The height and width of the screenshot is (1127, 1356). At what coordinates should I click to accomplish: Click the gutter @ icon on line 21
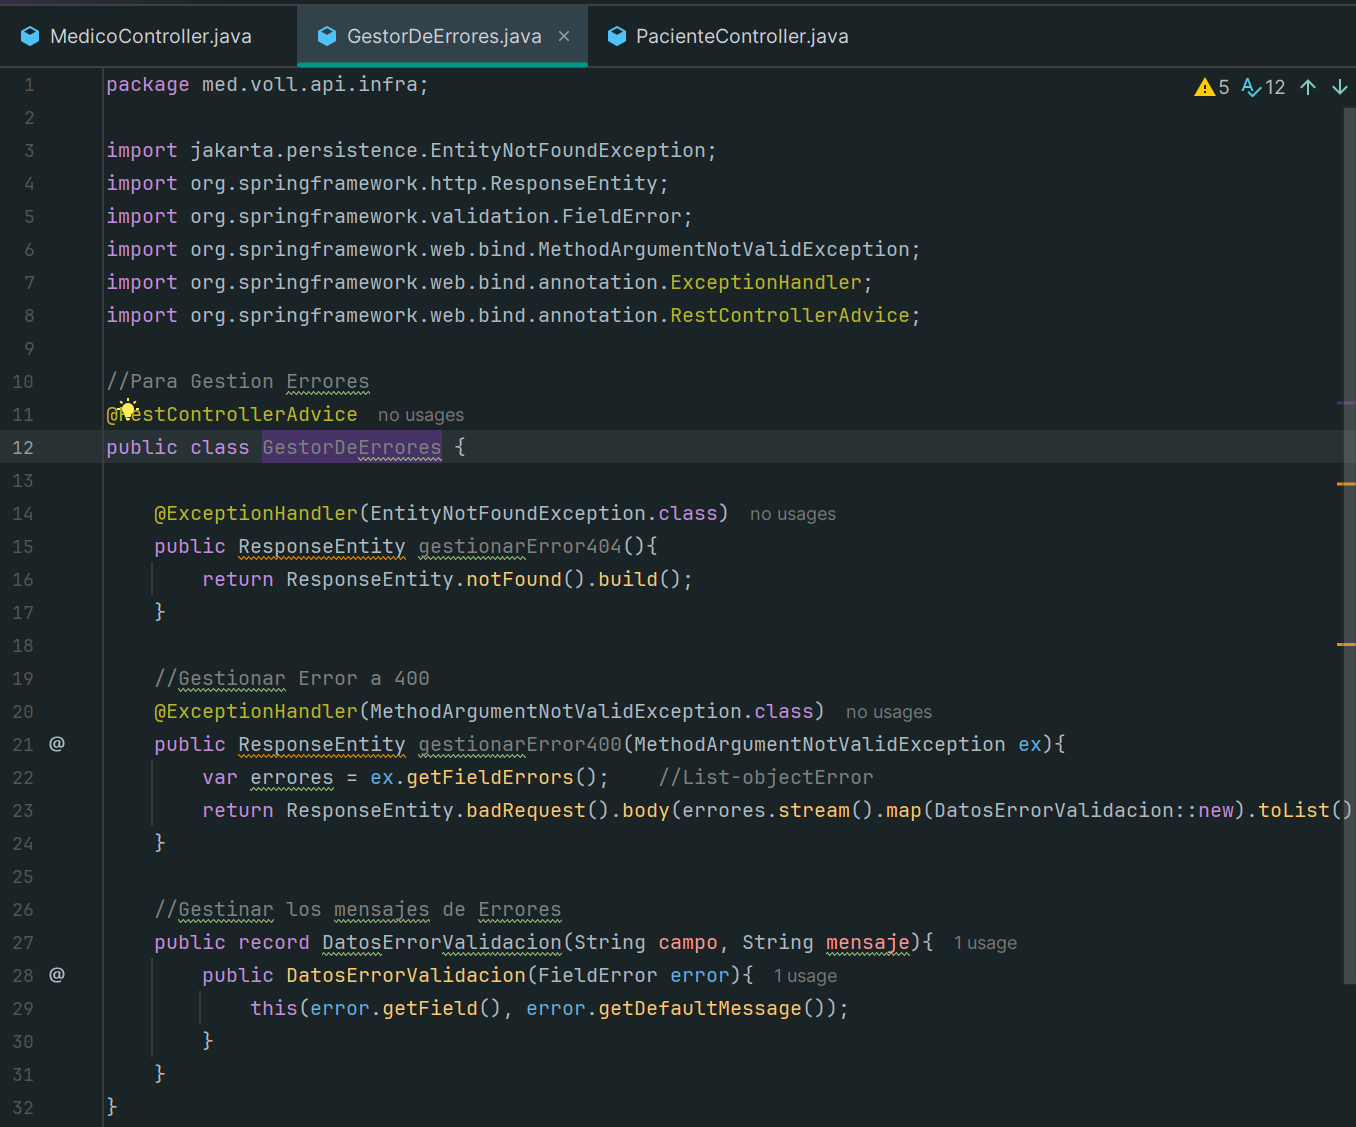[x=57, y=743]
